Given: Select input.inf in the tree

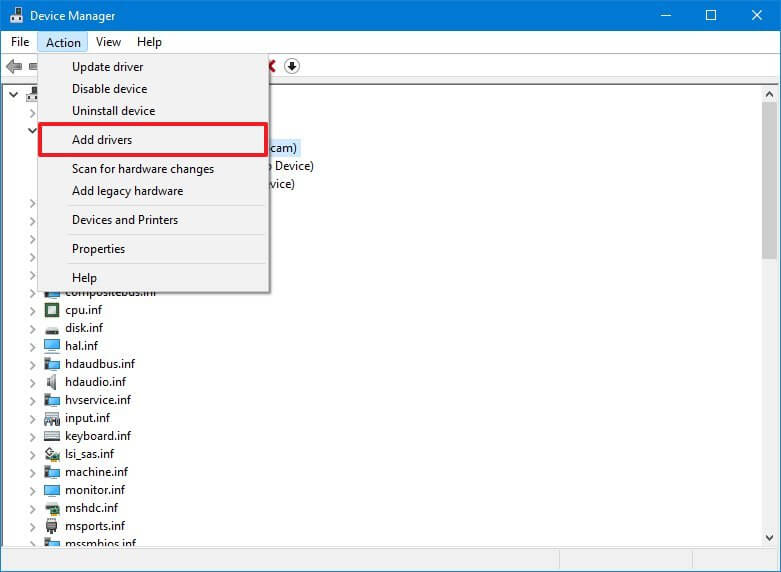Looking at the screenshot, I should 87,418.
